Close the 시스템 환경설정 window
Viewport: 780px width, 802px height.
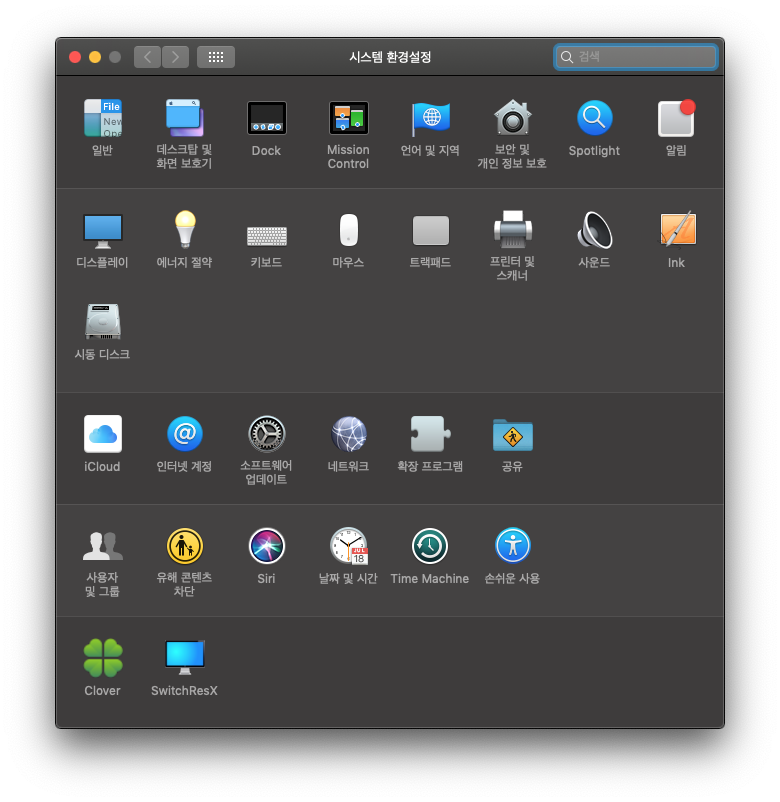[75, 57]
